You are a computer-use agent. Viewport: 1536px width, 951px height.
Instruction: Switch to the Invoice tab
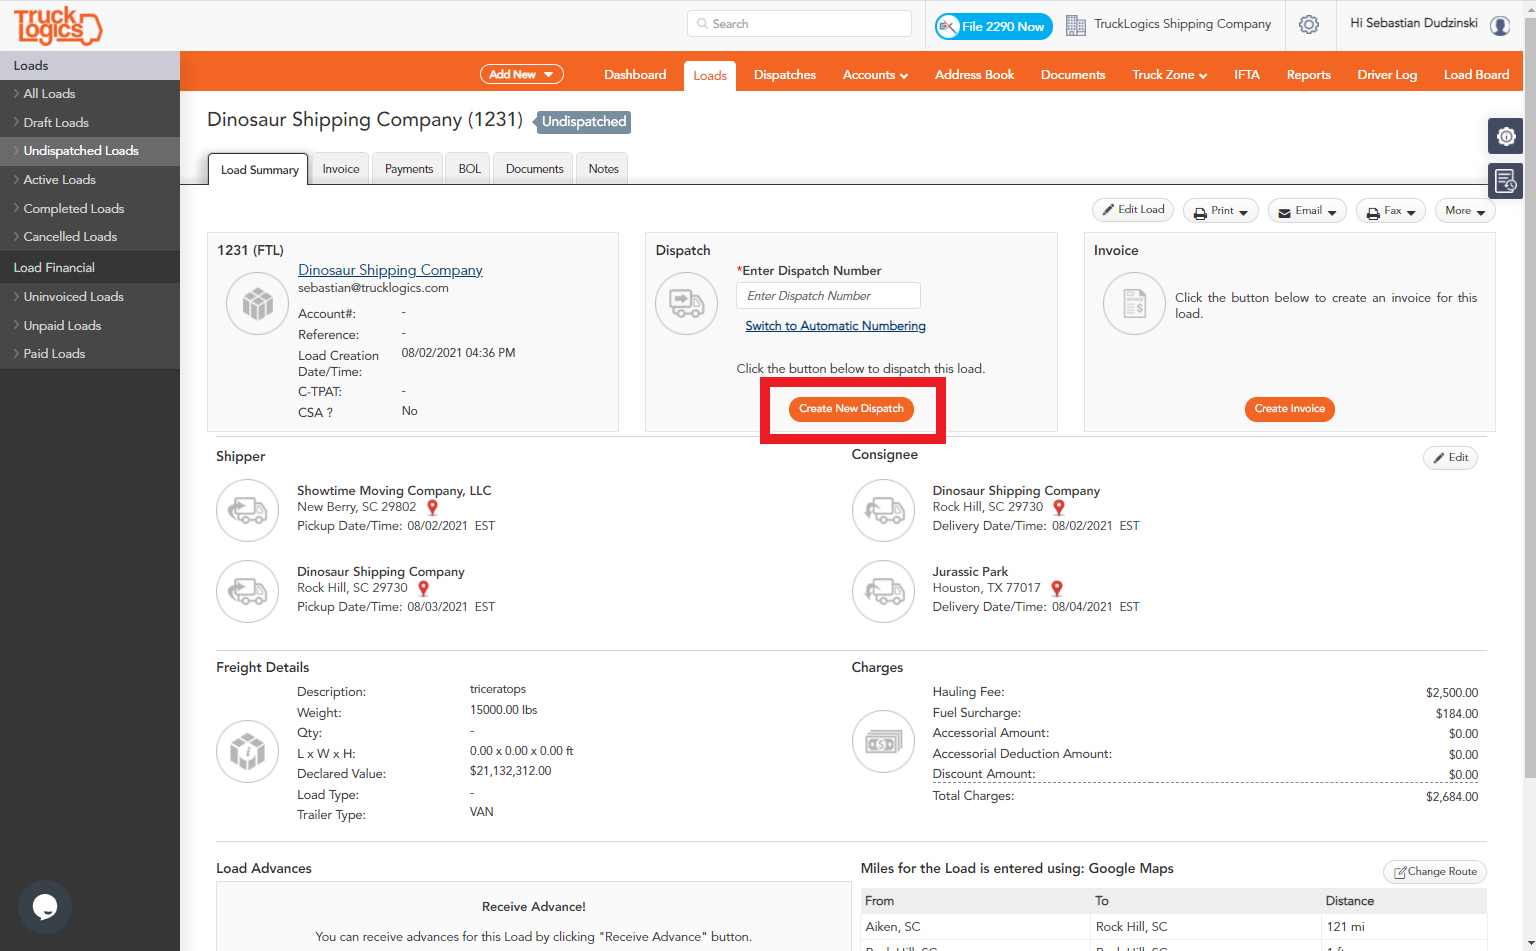341,169
